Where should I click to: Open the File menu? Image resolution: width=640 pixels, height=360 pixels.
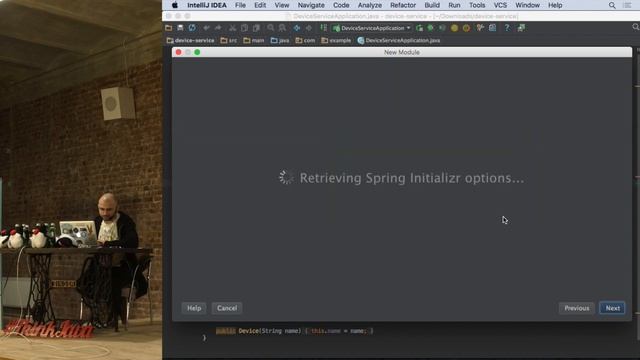tap(240, 5)
